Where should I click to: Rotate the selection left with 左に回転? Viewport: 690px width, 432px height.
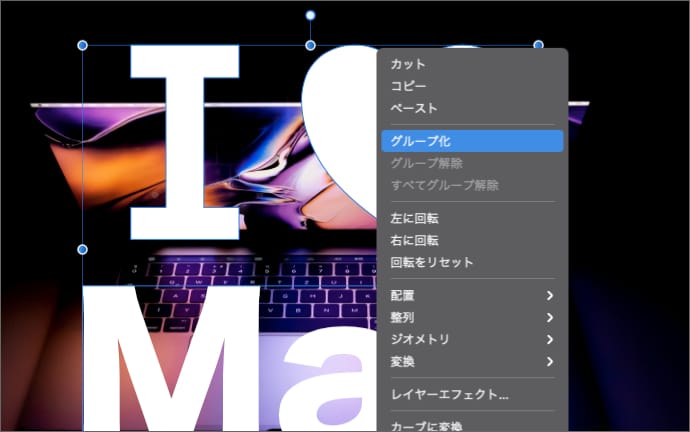coord(414,218)
